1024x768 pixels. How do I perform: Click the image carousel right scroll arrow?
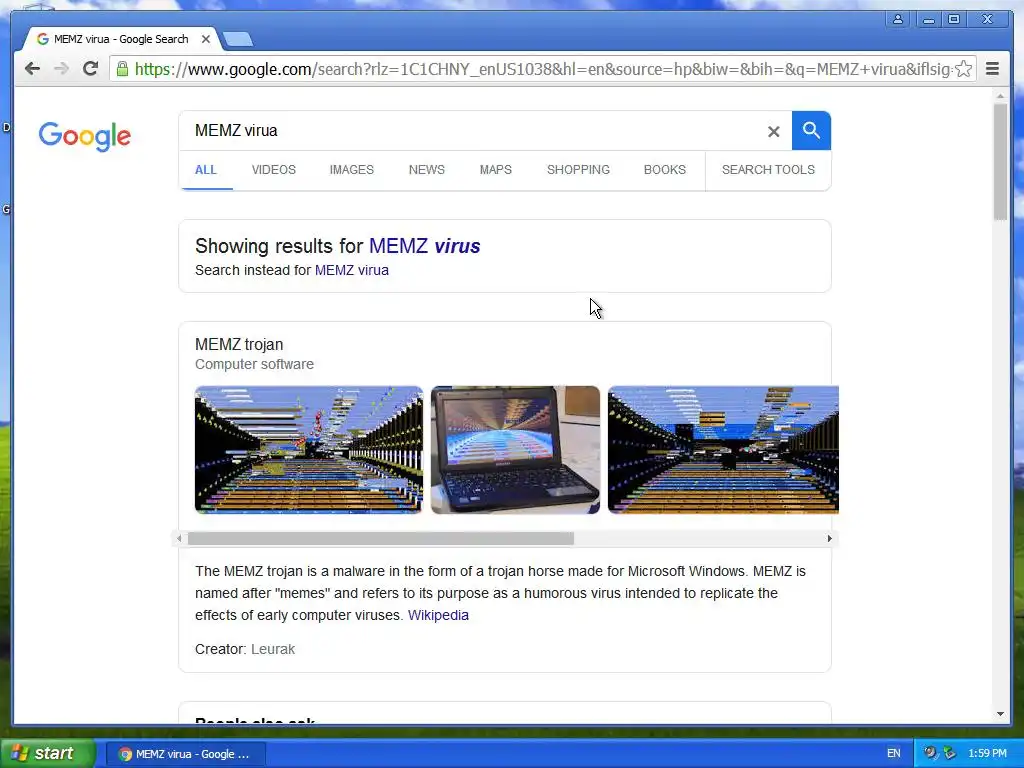[829, 539]
